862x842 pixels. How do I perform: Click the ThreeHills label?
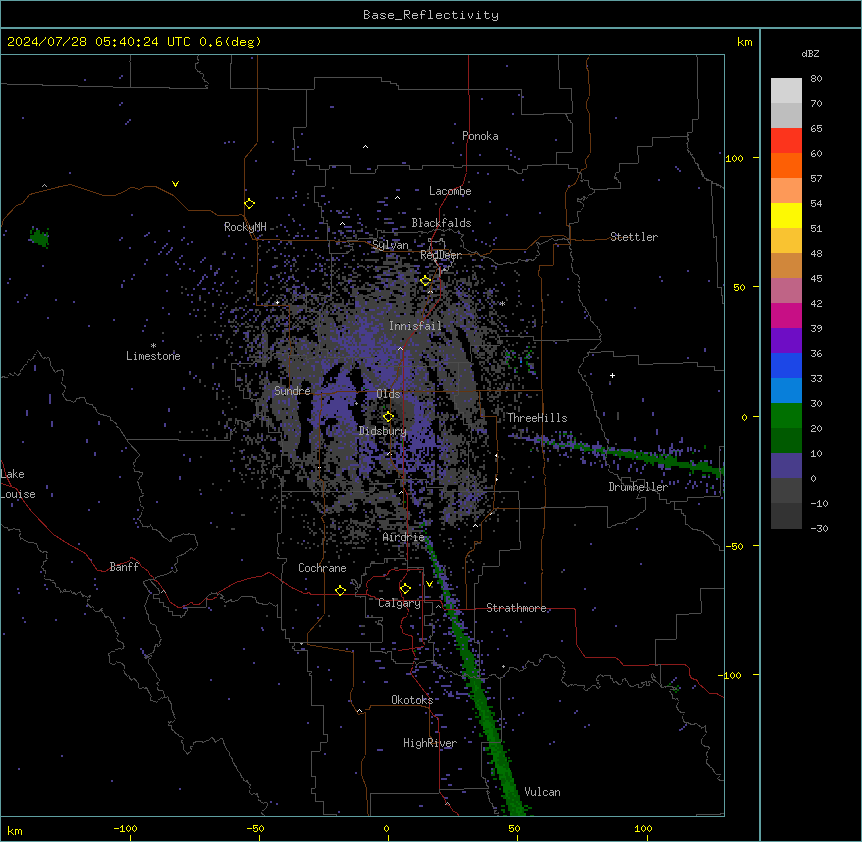click(537, 418)
